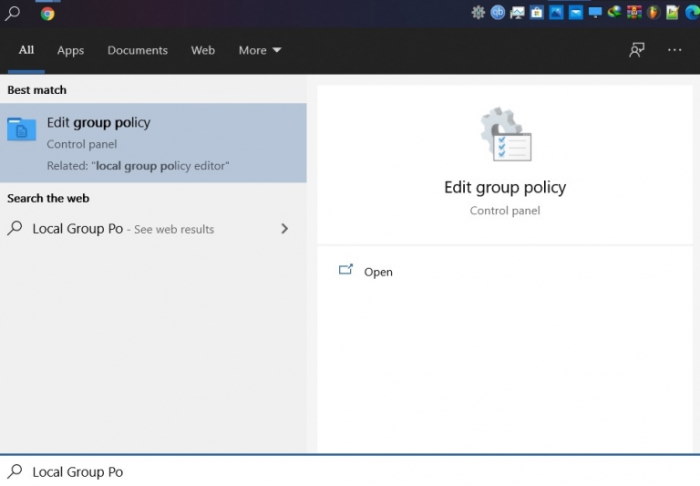Select Edit group policy best match result
Screen dimensions: 700x486
[153, 143]
